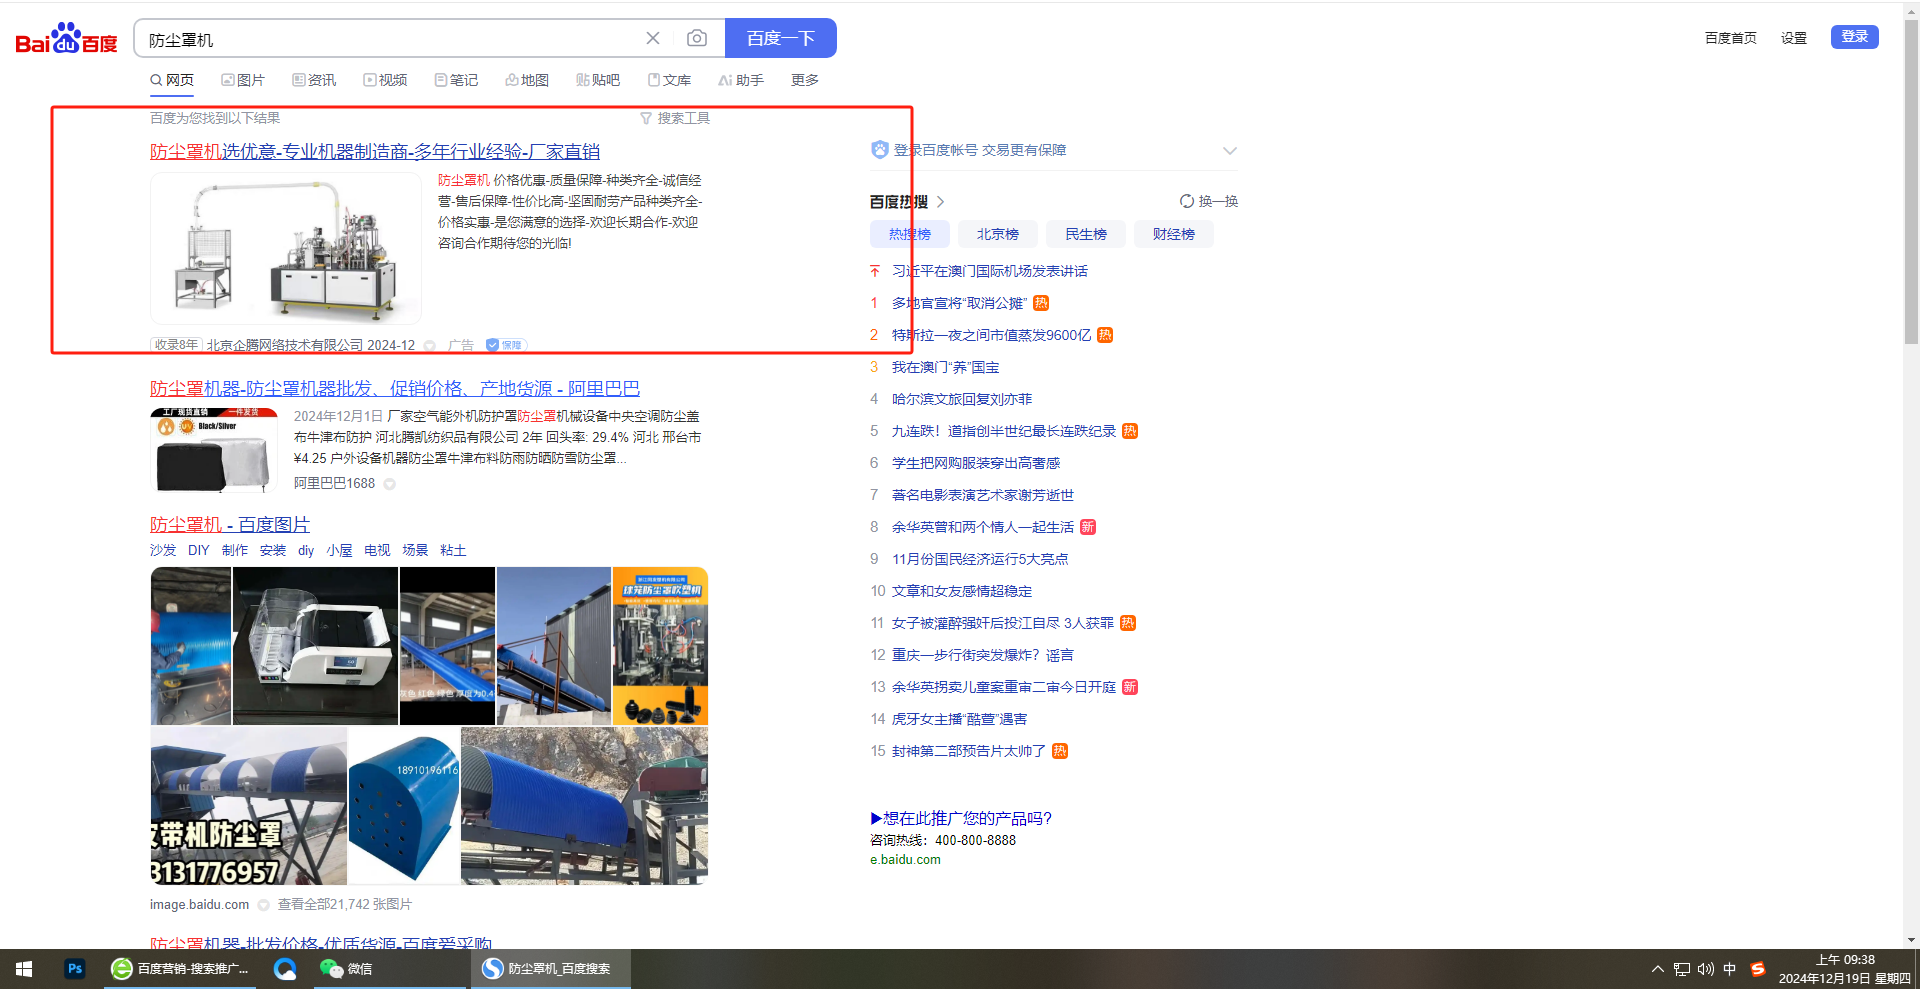Go to 百度首页
Screen dimensions: 1920x989
[x=1731, y=38]
